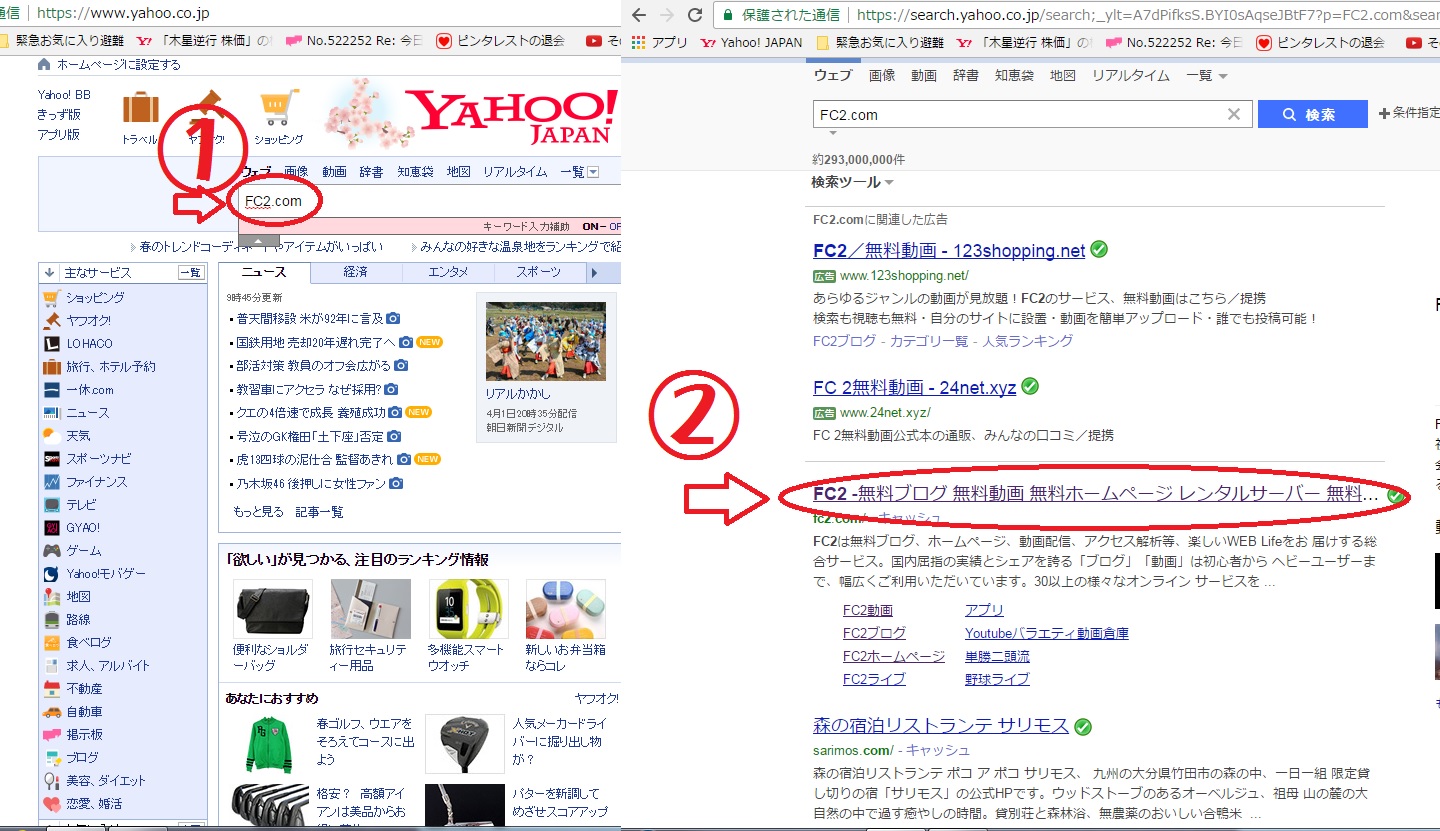Open 一休.com in the services sidebar
The width and height of the screenshot is (1440, 831).
89,390
